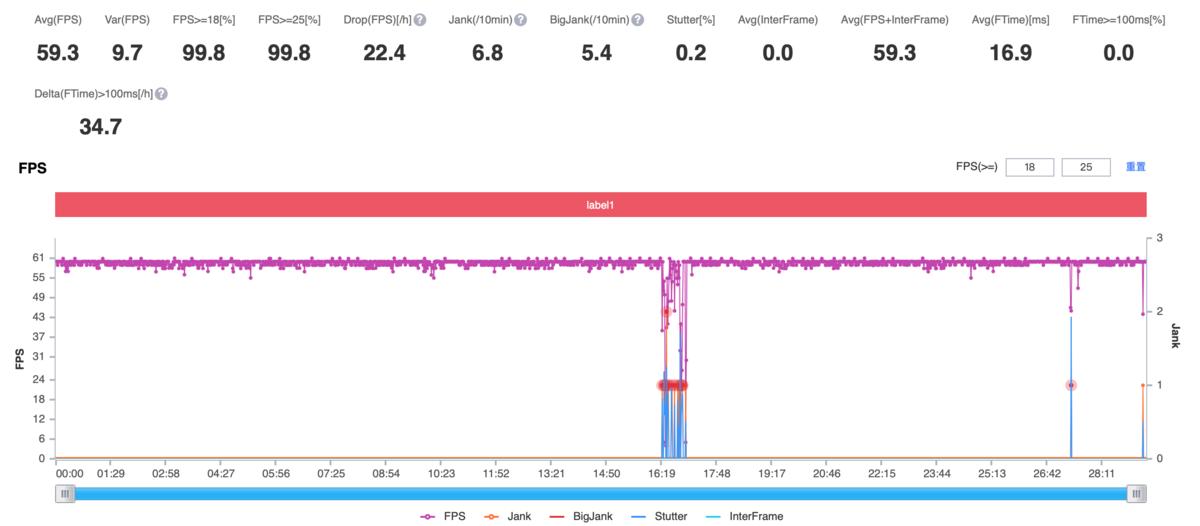Click the red jank marker cluster near 16:19
Image resolution: width=1200 pixels, height=526 pixels.
point(672,385)
